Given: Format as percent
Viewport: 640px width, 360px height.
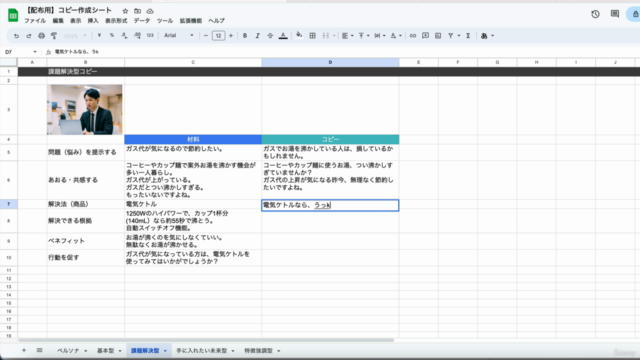Looking at the screenshot, I should pos(112,36).
